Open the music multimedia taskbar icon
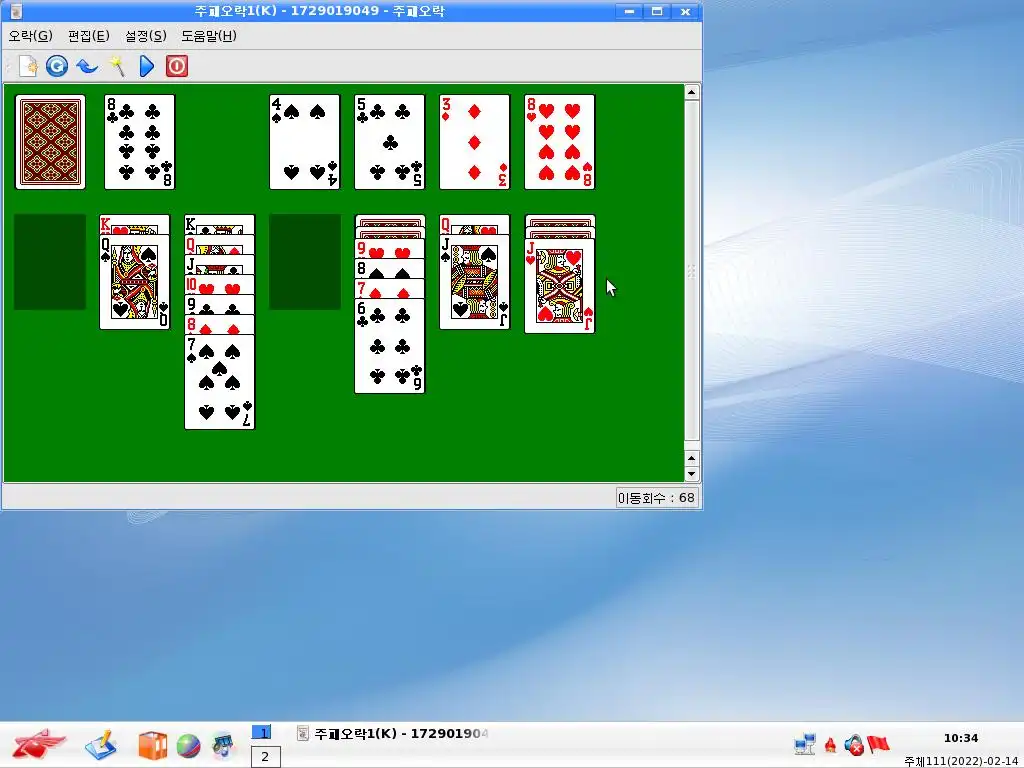The height and width of the screenshot is (768, 1024). [x=223, y=746]
